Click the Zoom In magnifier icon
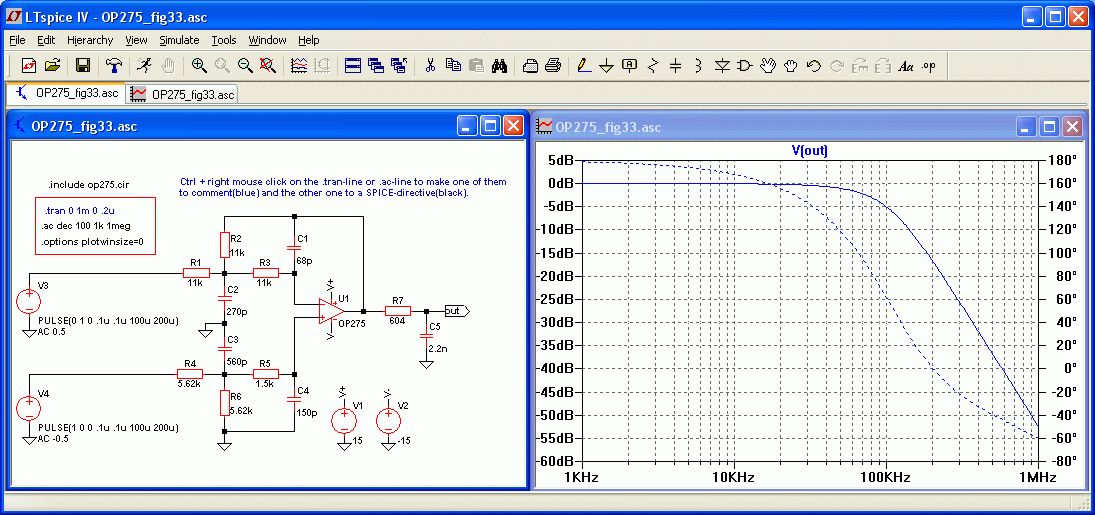1095x515 pixels. click(199, 66)
